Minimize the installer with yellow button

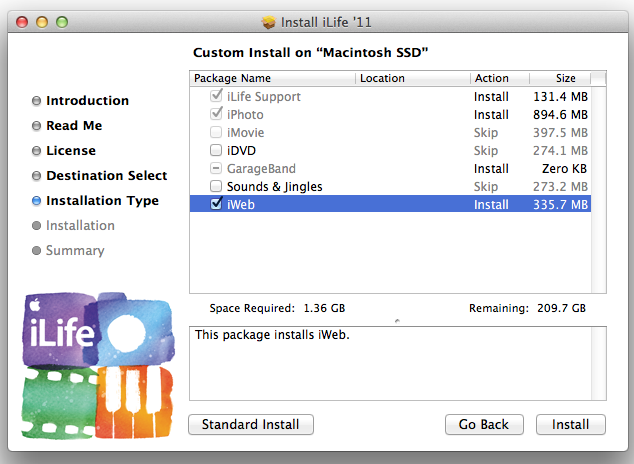point(42,22)
